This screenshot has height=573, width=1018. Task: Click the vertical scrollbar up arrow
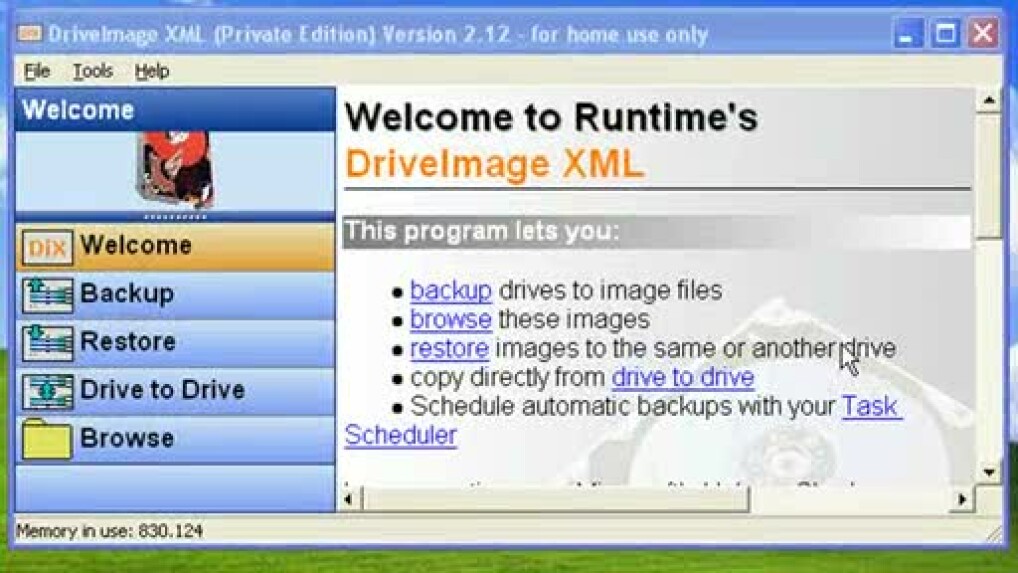[988, 101]
